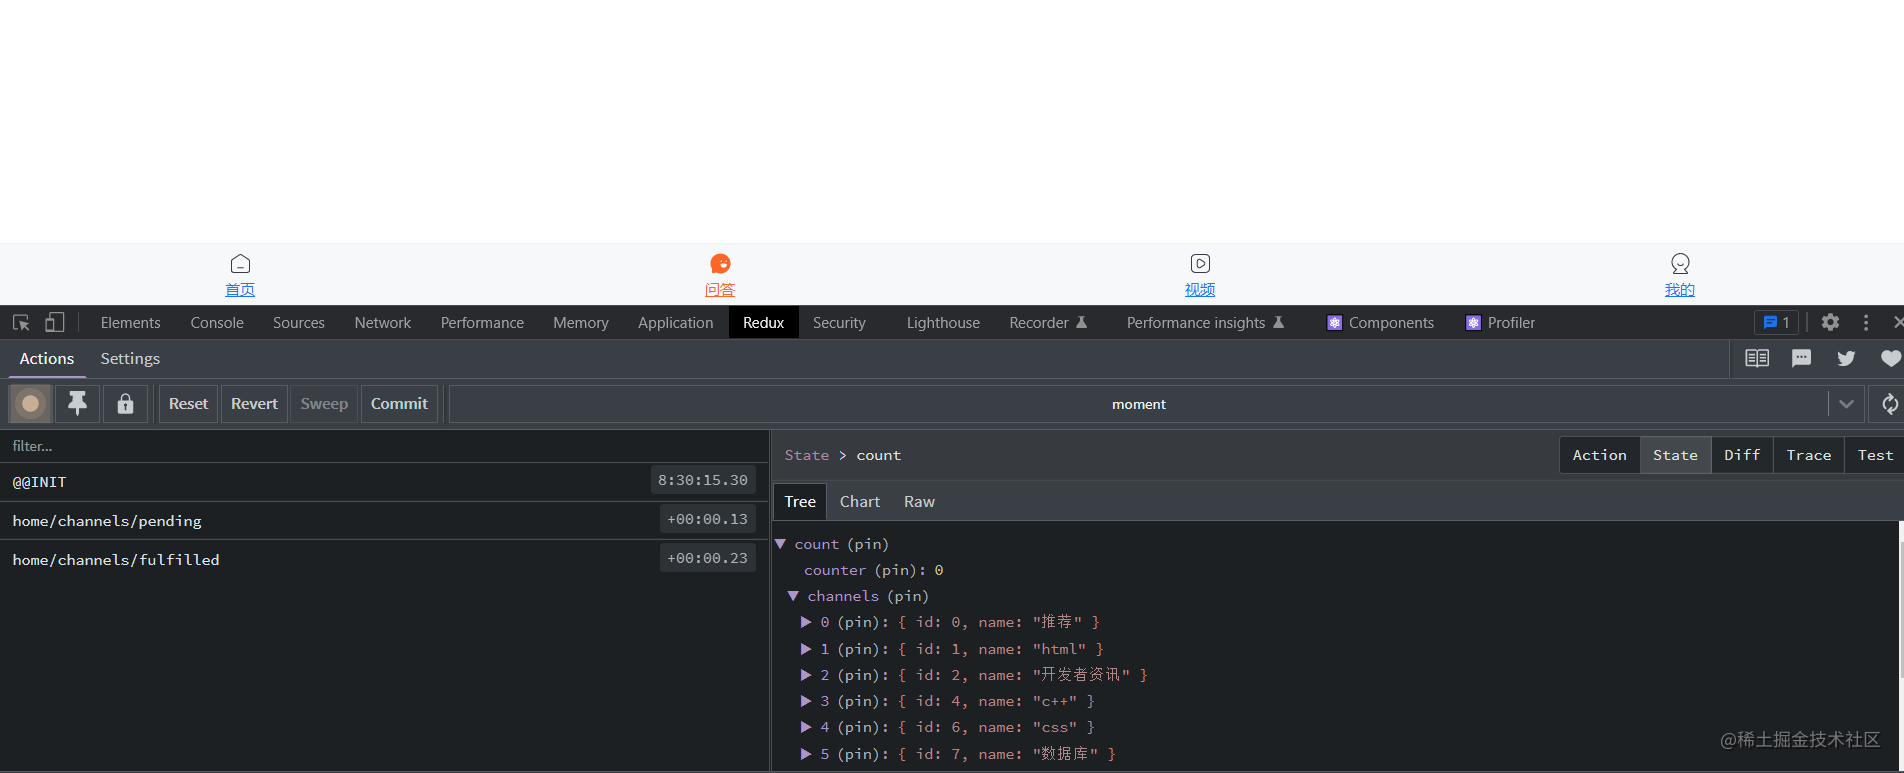Toggle the pin (persist) icon
The image size is (1904, 773).
[77, 404]
